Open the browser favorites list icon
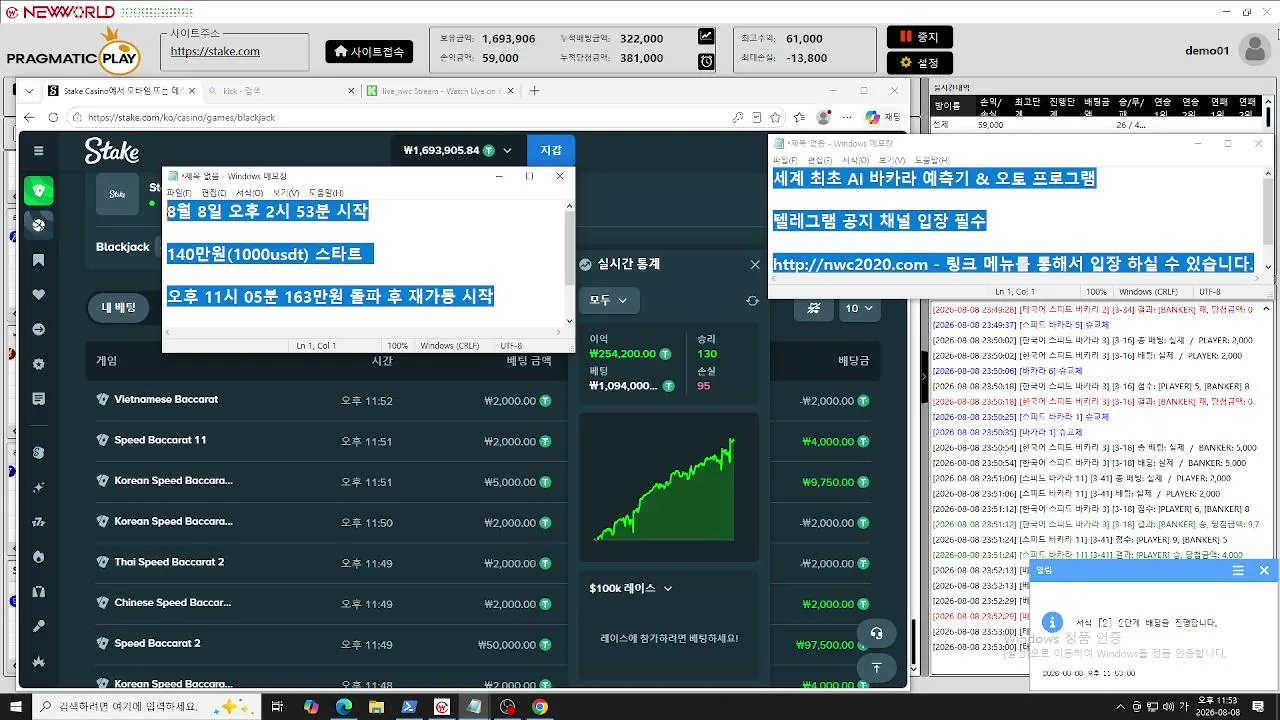 pyautogui.click(x=798, y=117)
